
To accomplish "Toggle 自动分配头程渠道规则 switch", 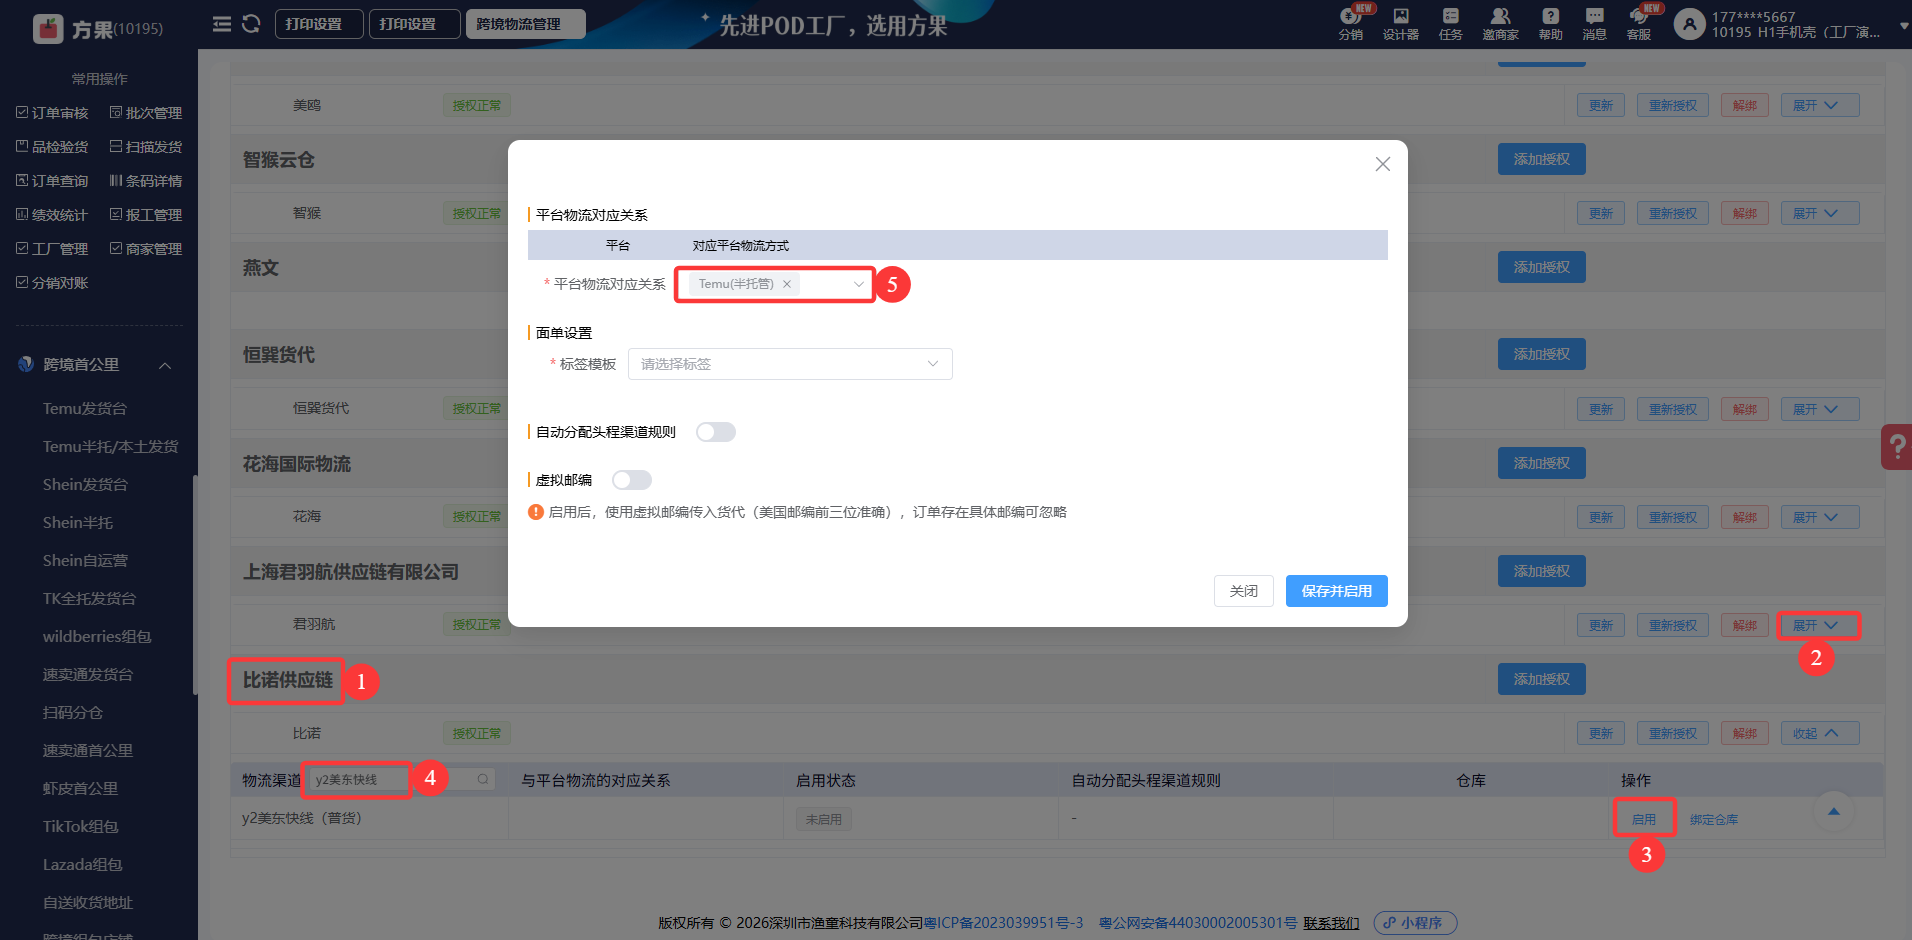I will tap(716, 432).
